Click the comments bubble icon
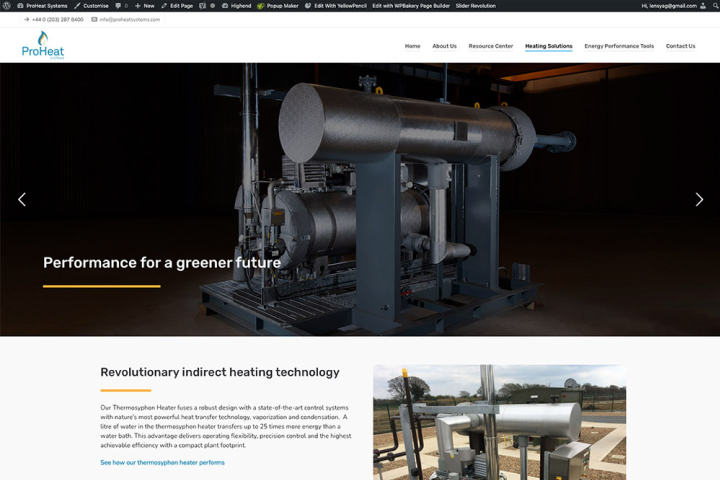The height and width of the screenshot is (480, 720). (118, 6)
